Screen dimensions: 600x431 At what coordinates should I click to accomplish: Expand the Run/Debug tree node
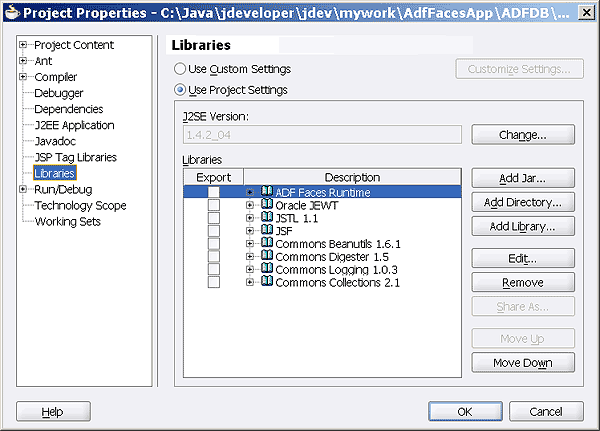[x=23, y=190]
